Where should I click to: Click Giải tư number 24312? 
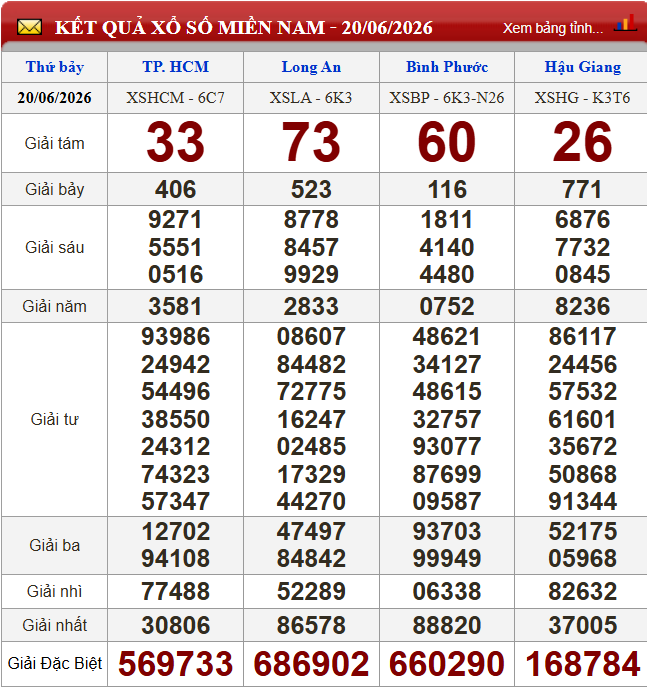176,446
